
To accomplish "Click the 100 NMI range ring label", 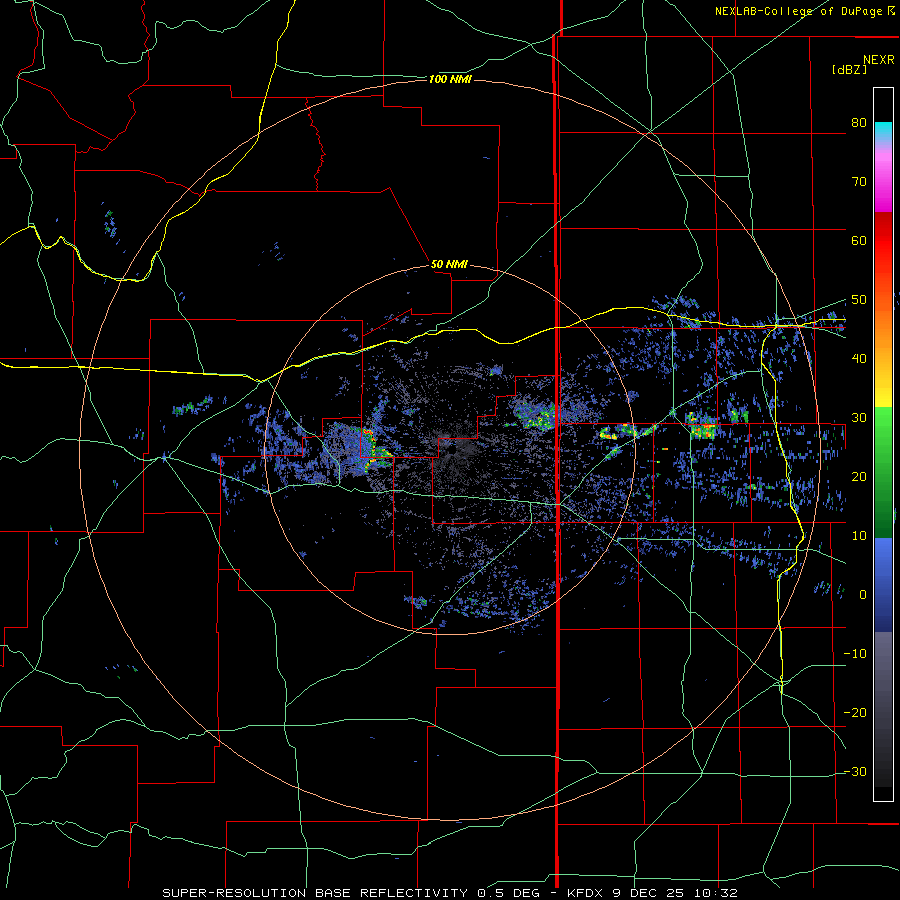I will (x=450, y=79).
